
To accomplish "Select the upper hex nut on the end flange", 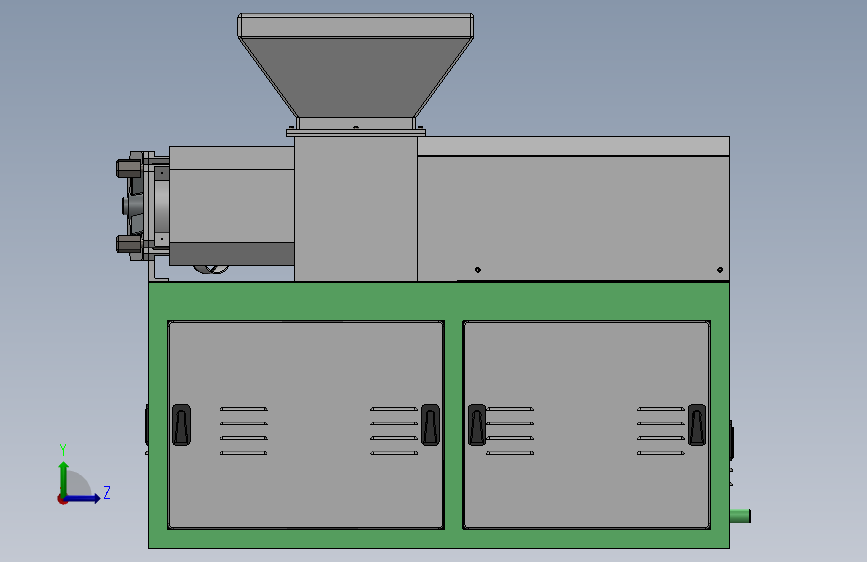I will pyautogui.click(x=128, y=168).
